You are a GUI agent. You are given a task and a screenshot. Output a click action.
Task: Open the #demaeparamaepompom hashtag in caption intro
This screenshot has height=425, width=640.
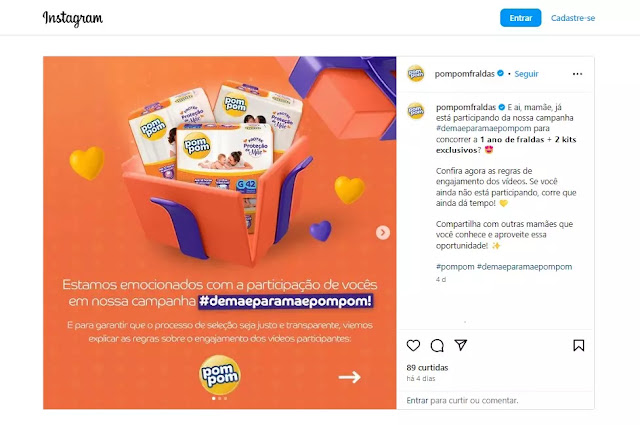click(483, 128)
